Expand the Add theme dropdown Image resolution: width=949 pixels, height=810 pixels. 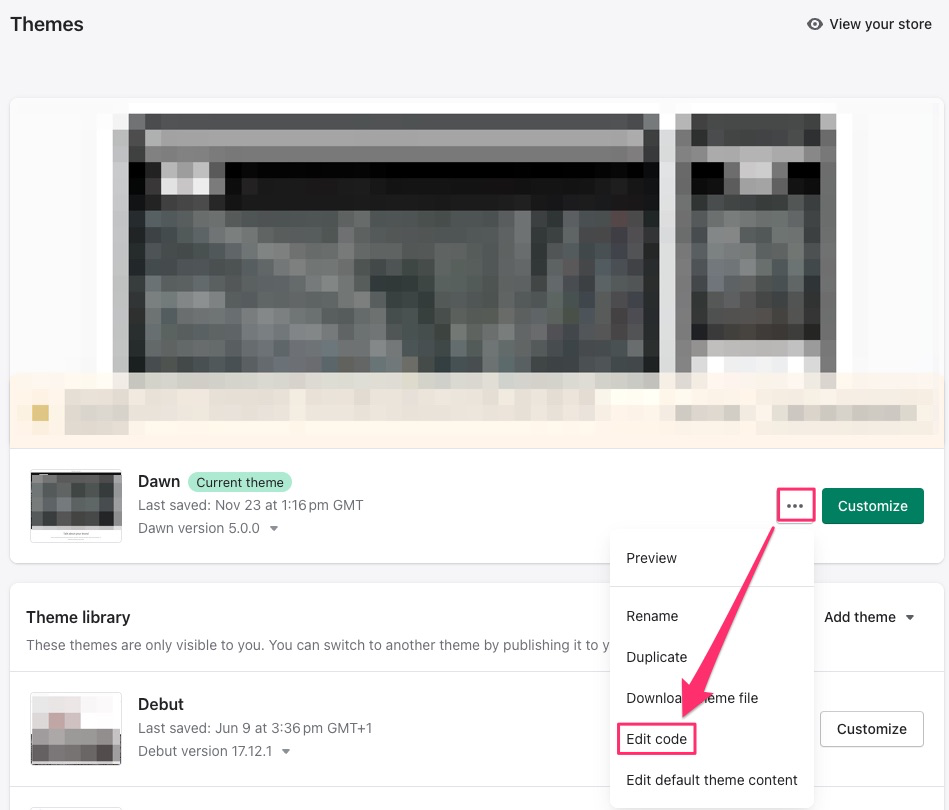(x=868, y=617)
